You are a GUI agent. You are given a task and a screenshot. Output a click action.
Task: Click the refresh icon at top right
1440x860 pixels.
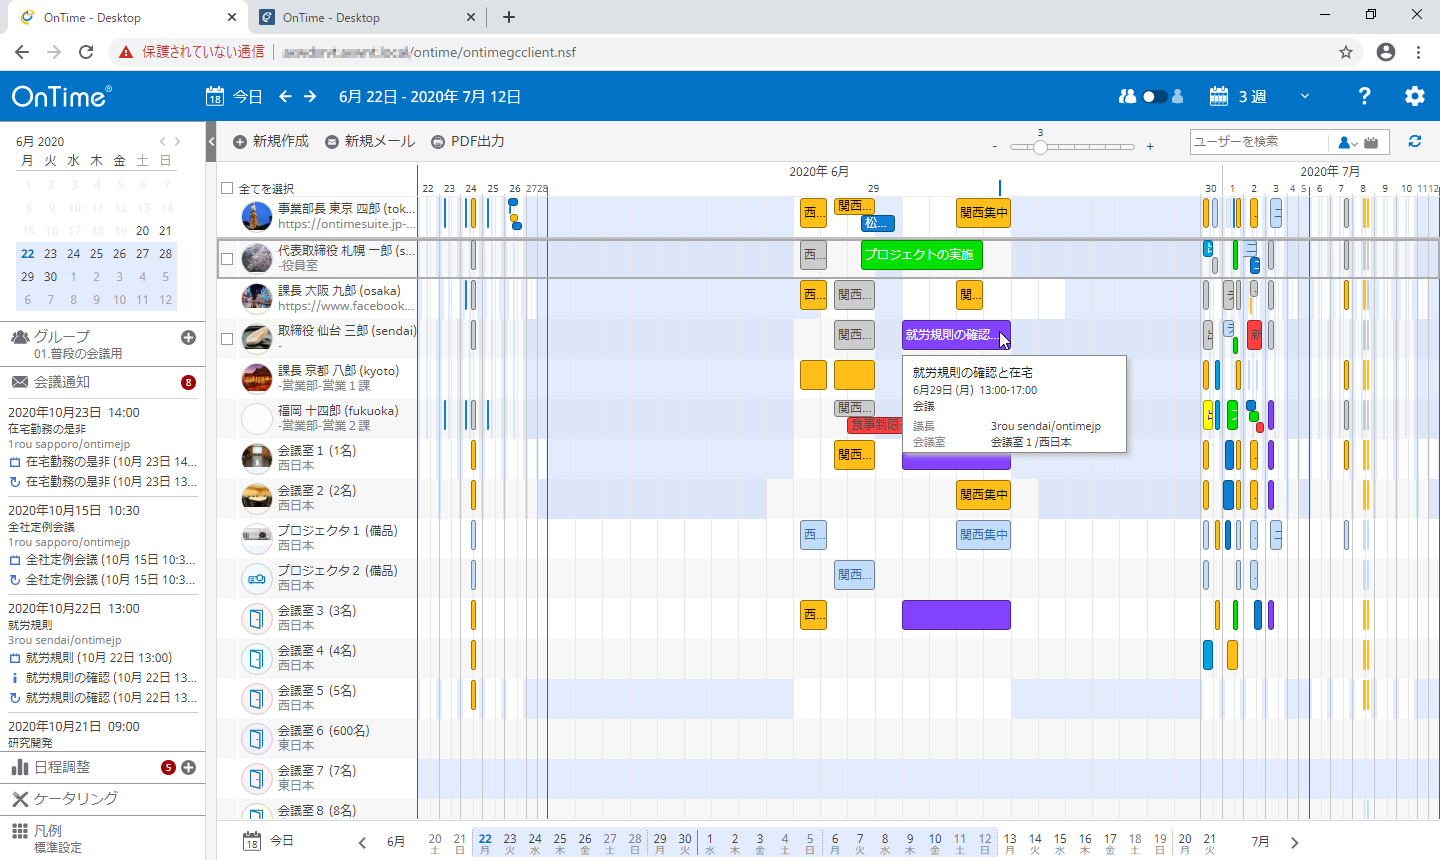[1415, 141]
